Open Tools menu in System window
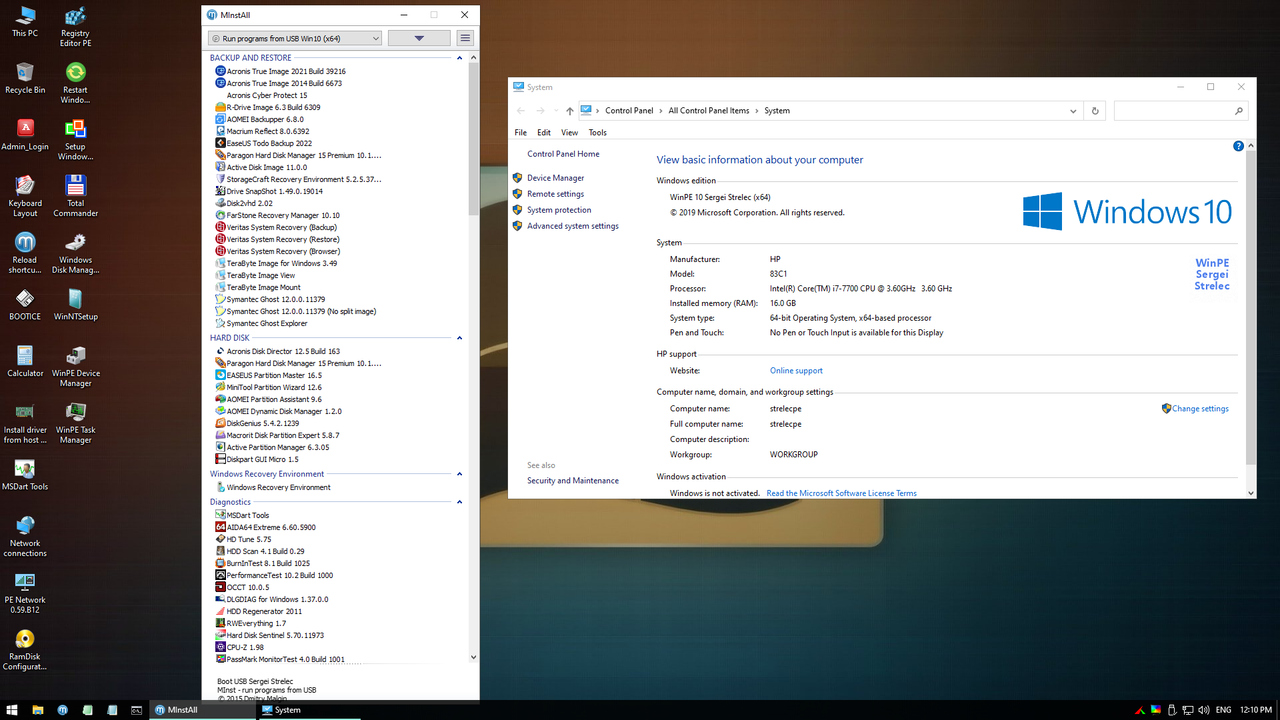Image resolution: width=1280 pixels, height=720 pixels. click(x=598, y=132)
